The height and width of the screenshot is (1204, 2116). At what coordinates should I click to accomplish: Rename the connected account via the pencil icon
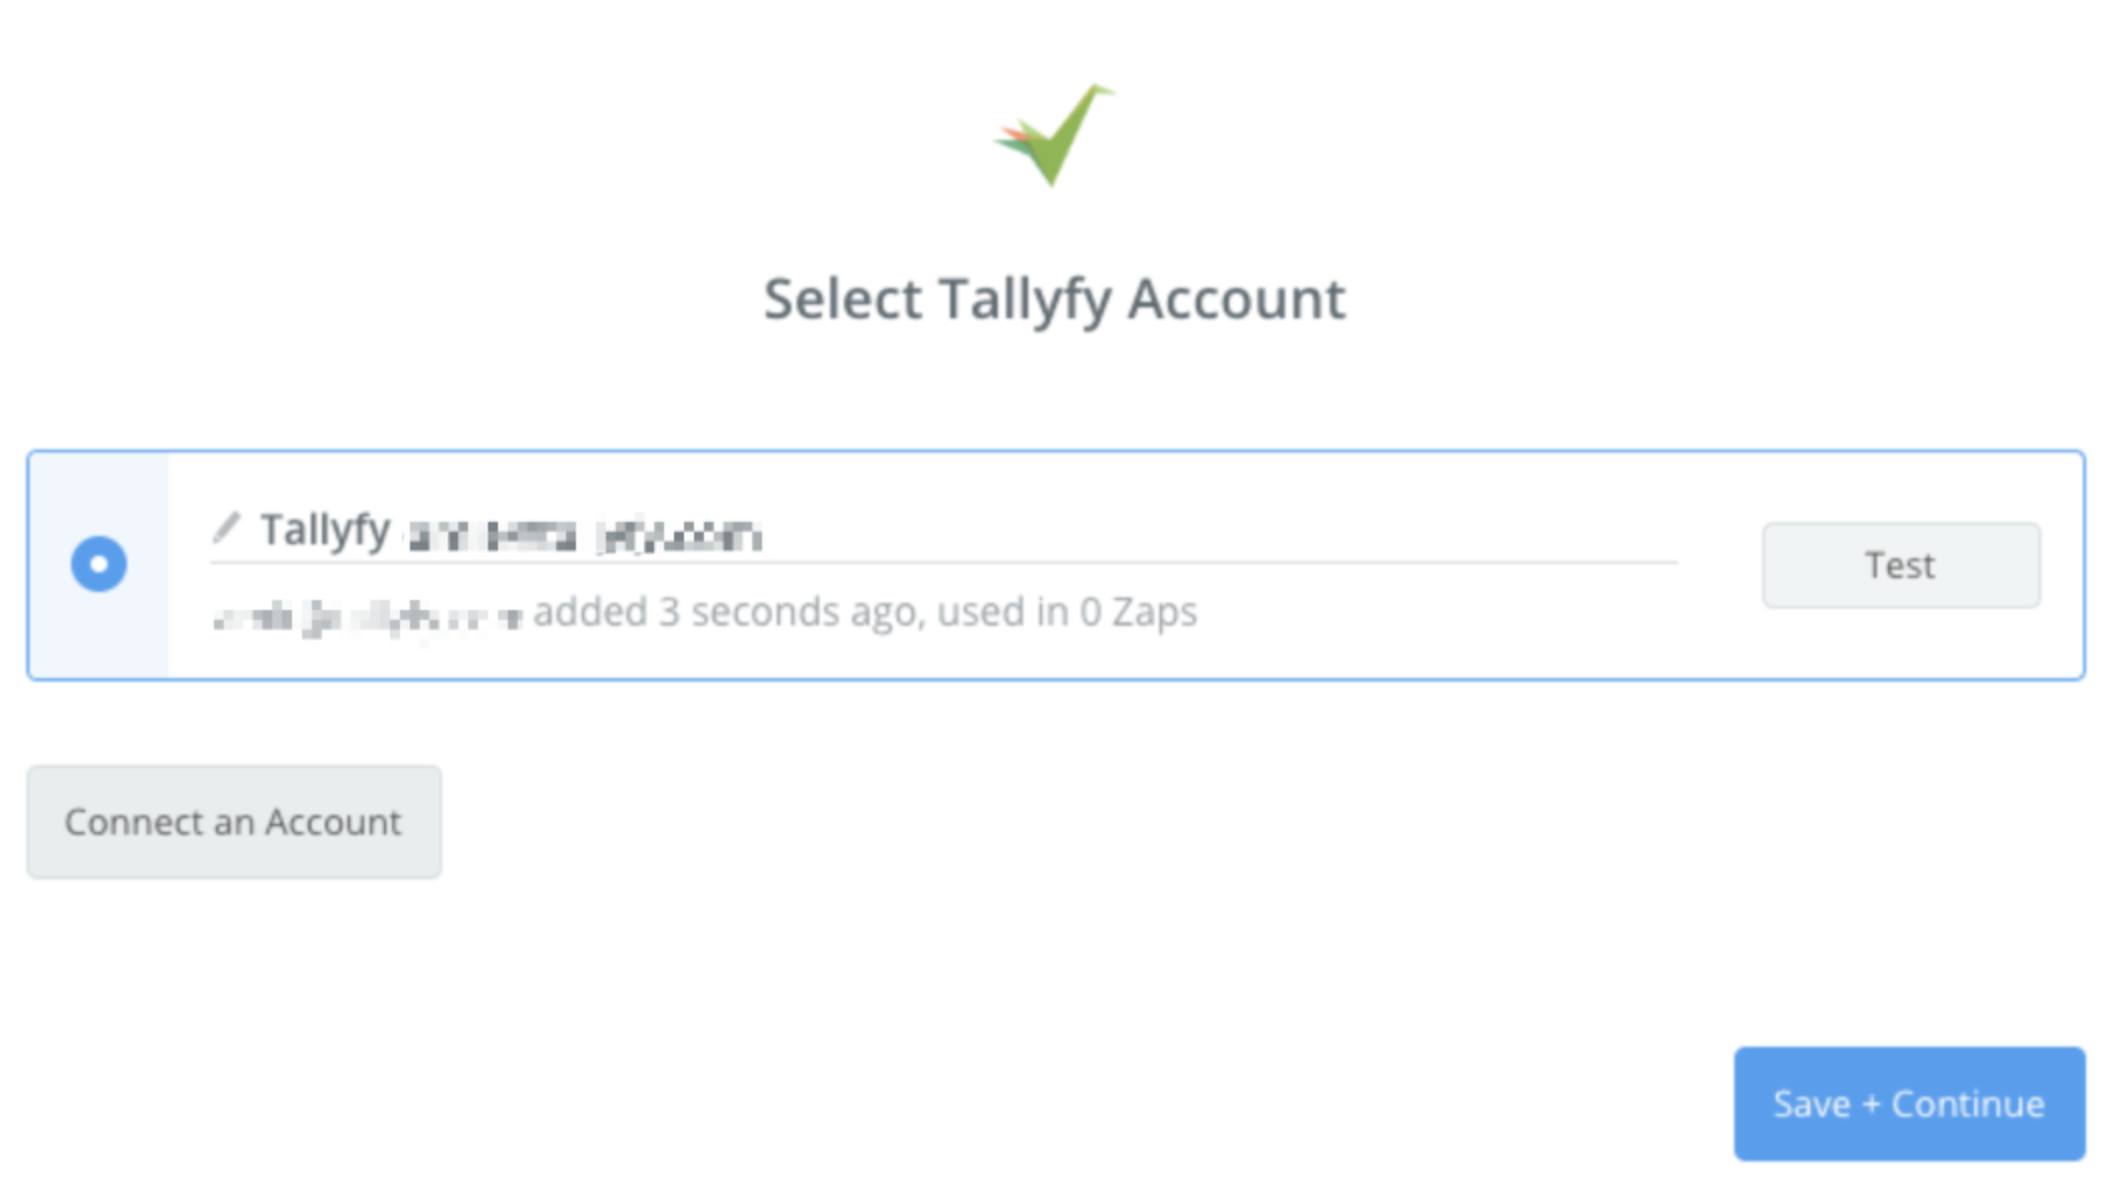point(227,527)
